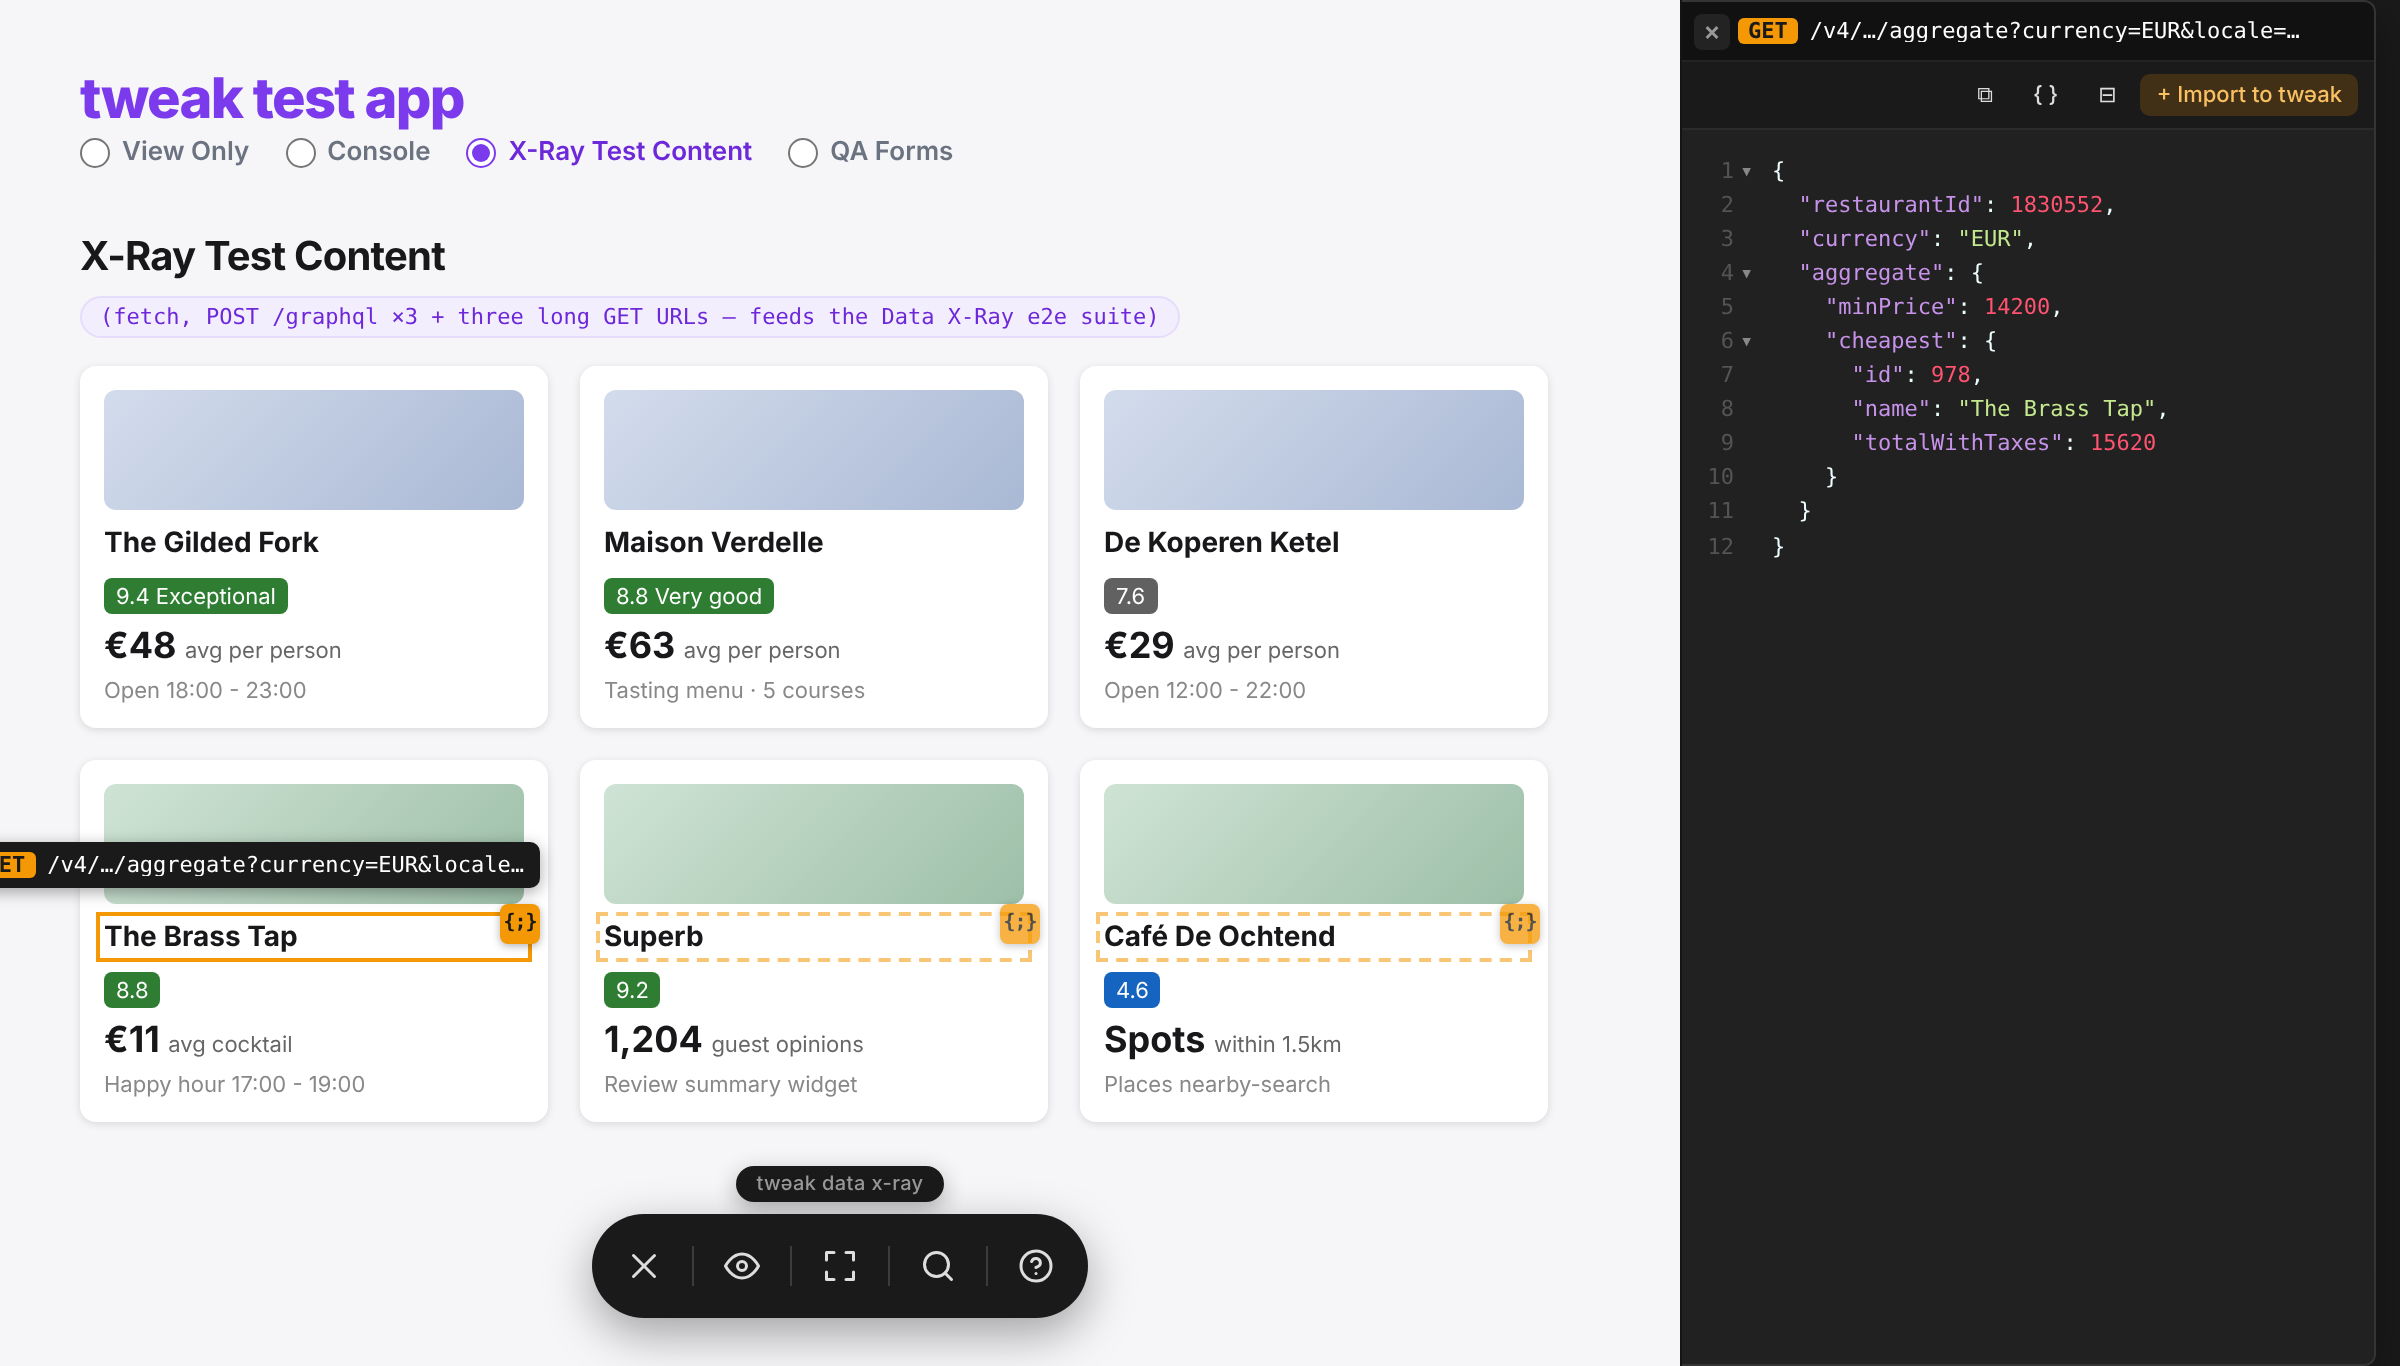Open the data x-ray search icon
Viewport: 2400px width, 1366px height.
click(x=938, y=1266)
